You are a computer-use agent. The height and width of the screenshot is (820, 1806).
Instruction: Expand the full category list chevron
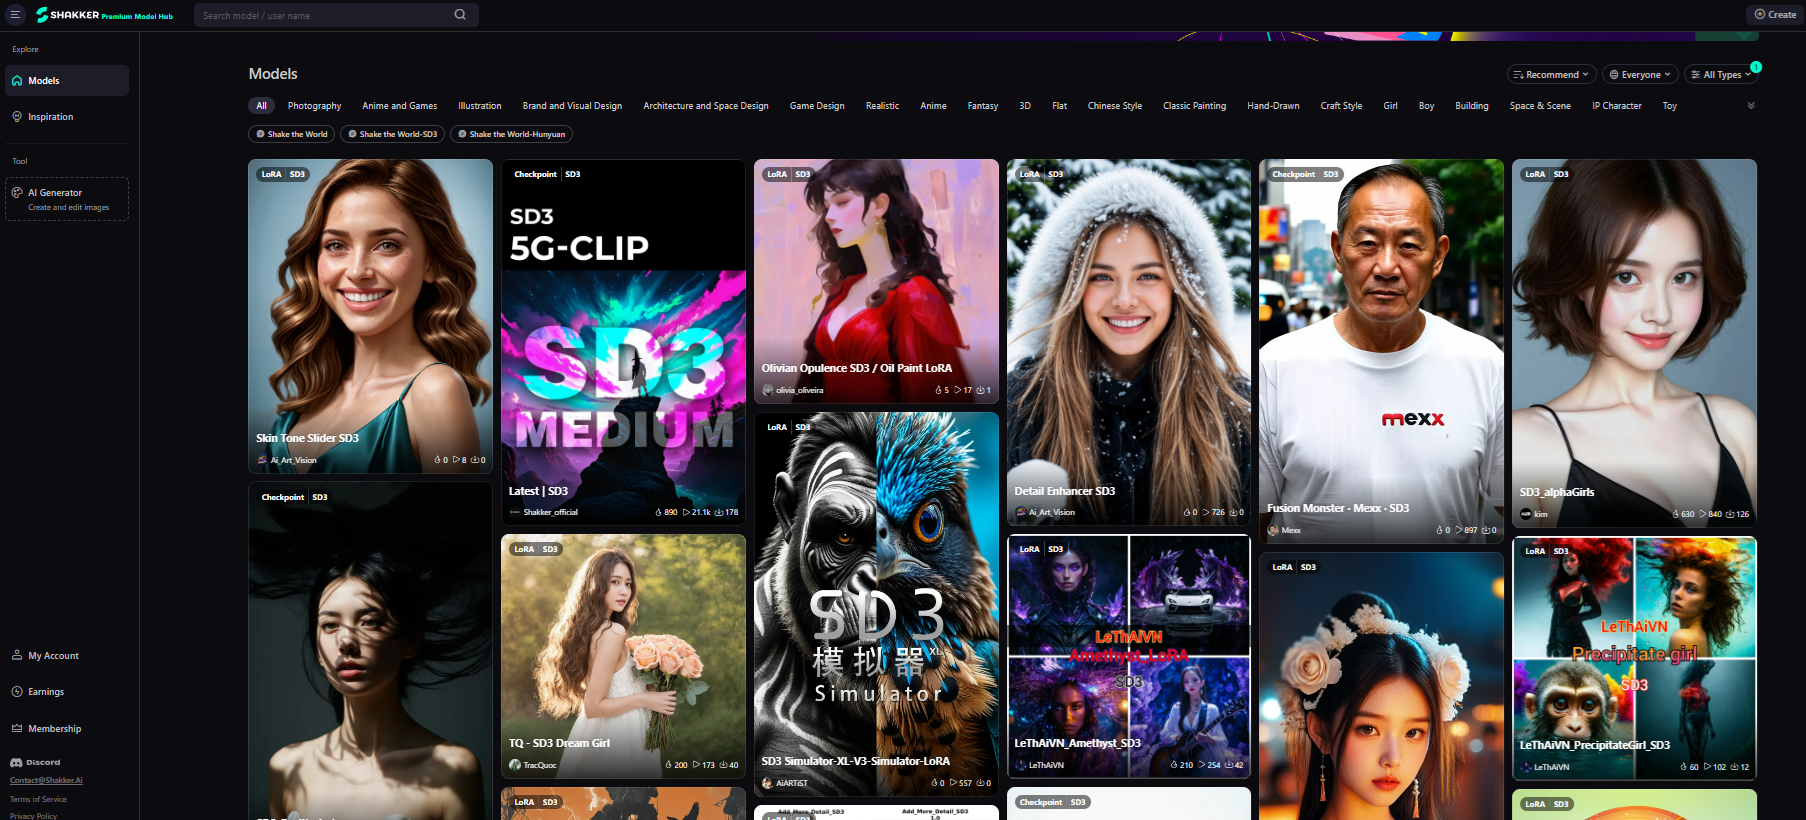(1750, 106)
